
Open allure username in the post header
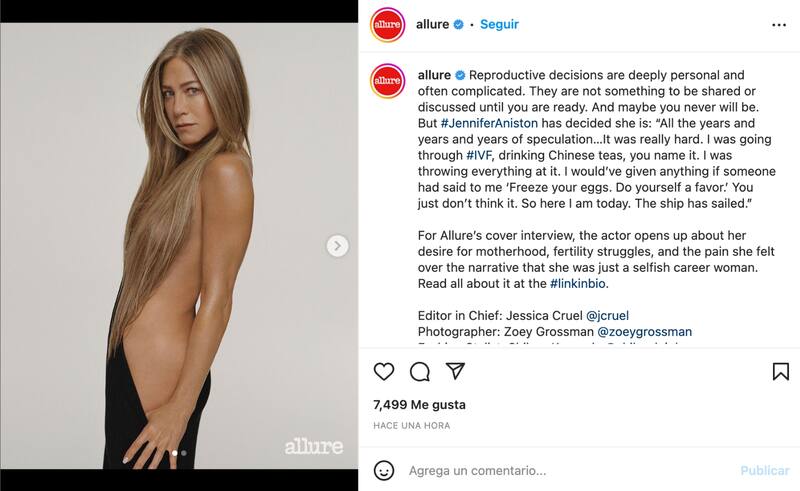[432, 24]
